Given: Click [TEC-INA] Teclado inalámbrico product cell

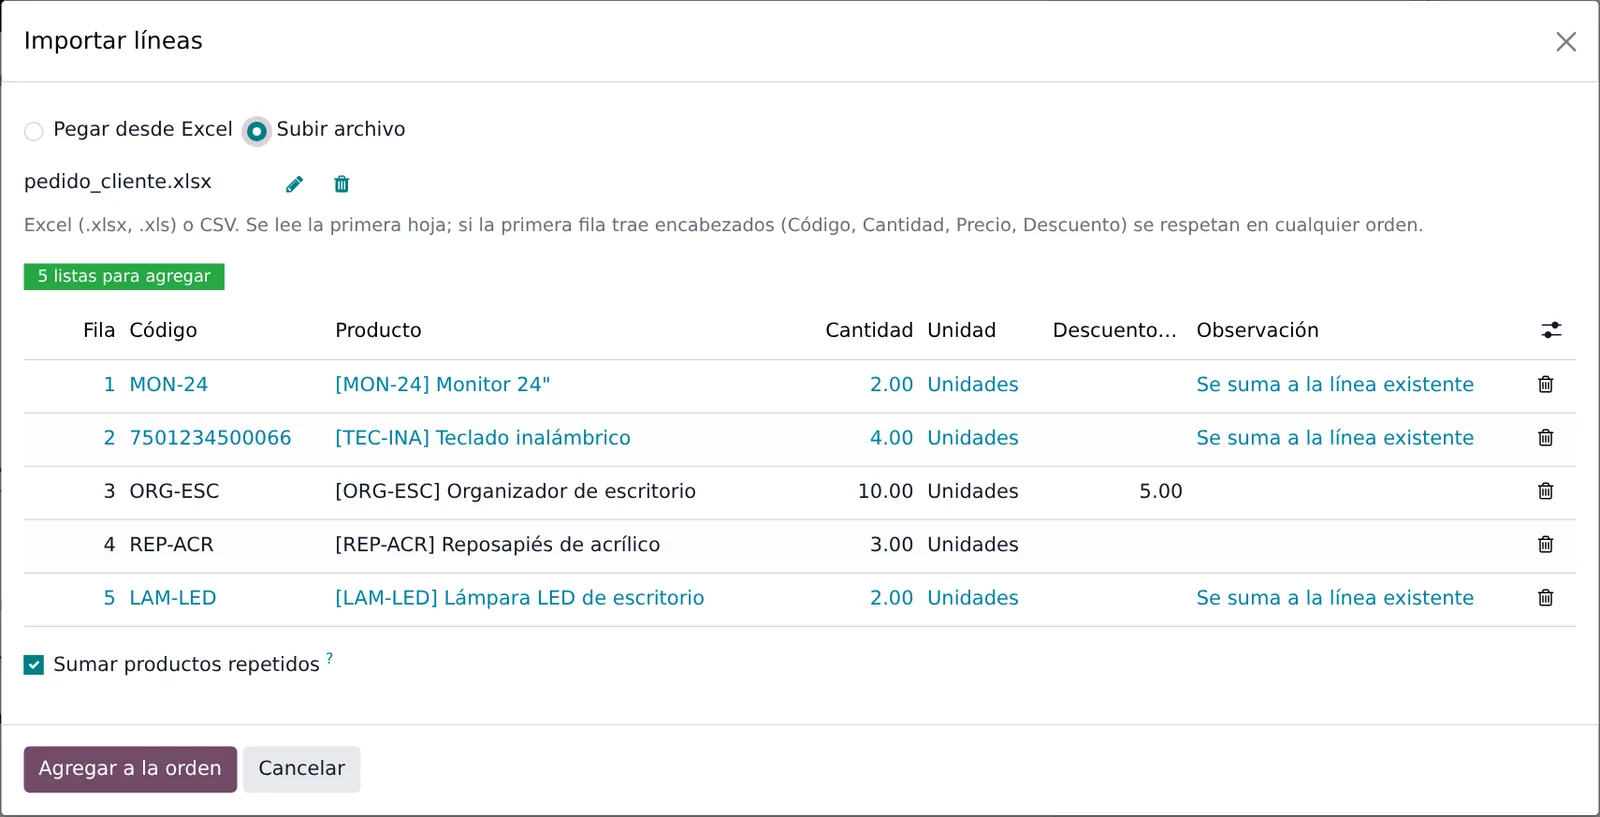Looking at the screenshot, I should point(482,438).
